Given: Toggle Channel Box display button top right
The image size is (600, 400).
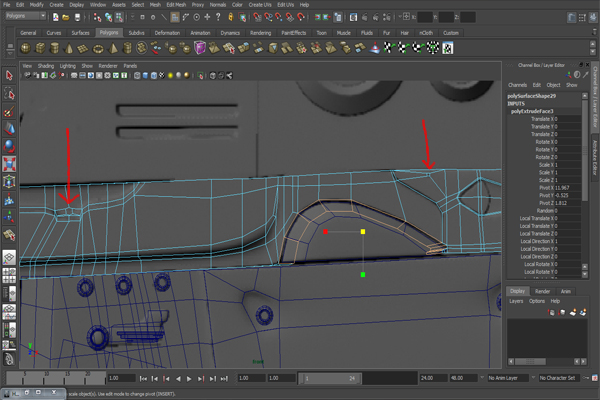Looking at the screenshot, I should click(x=593, y=17).
